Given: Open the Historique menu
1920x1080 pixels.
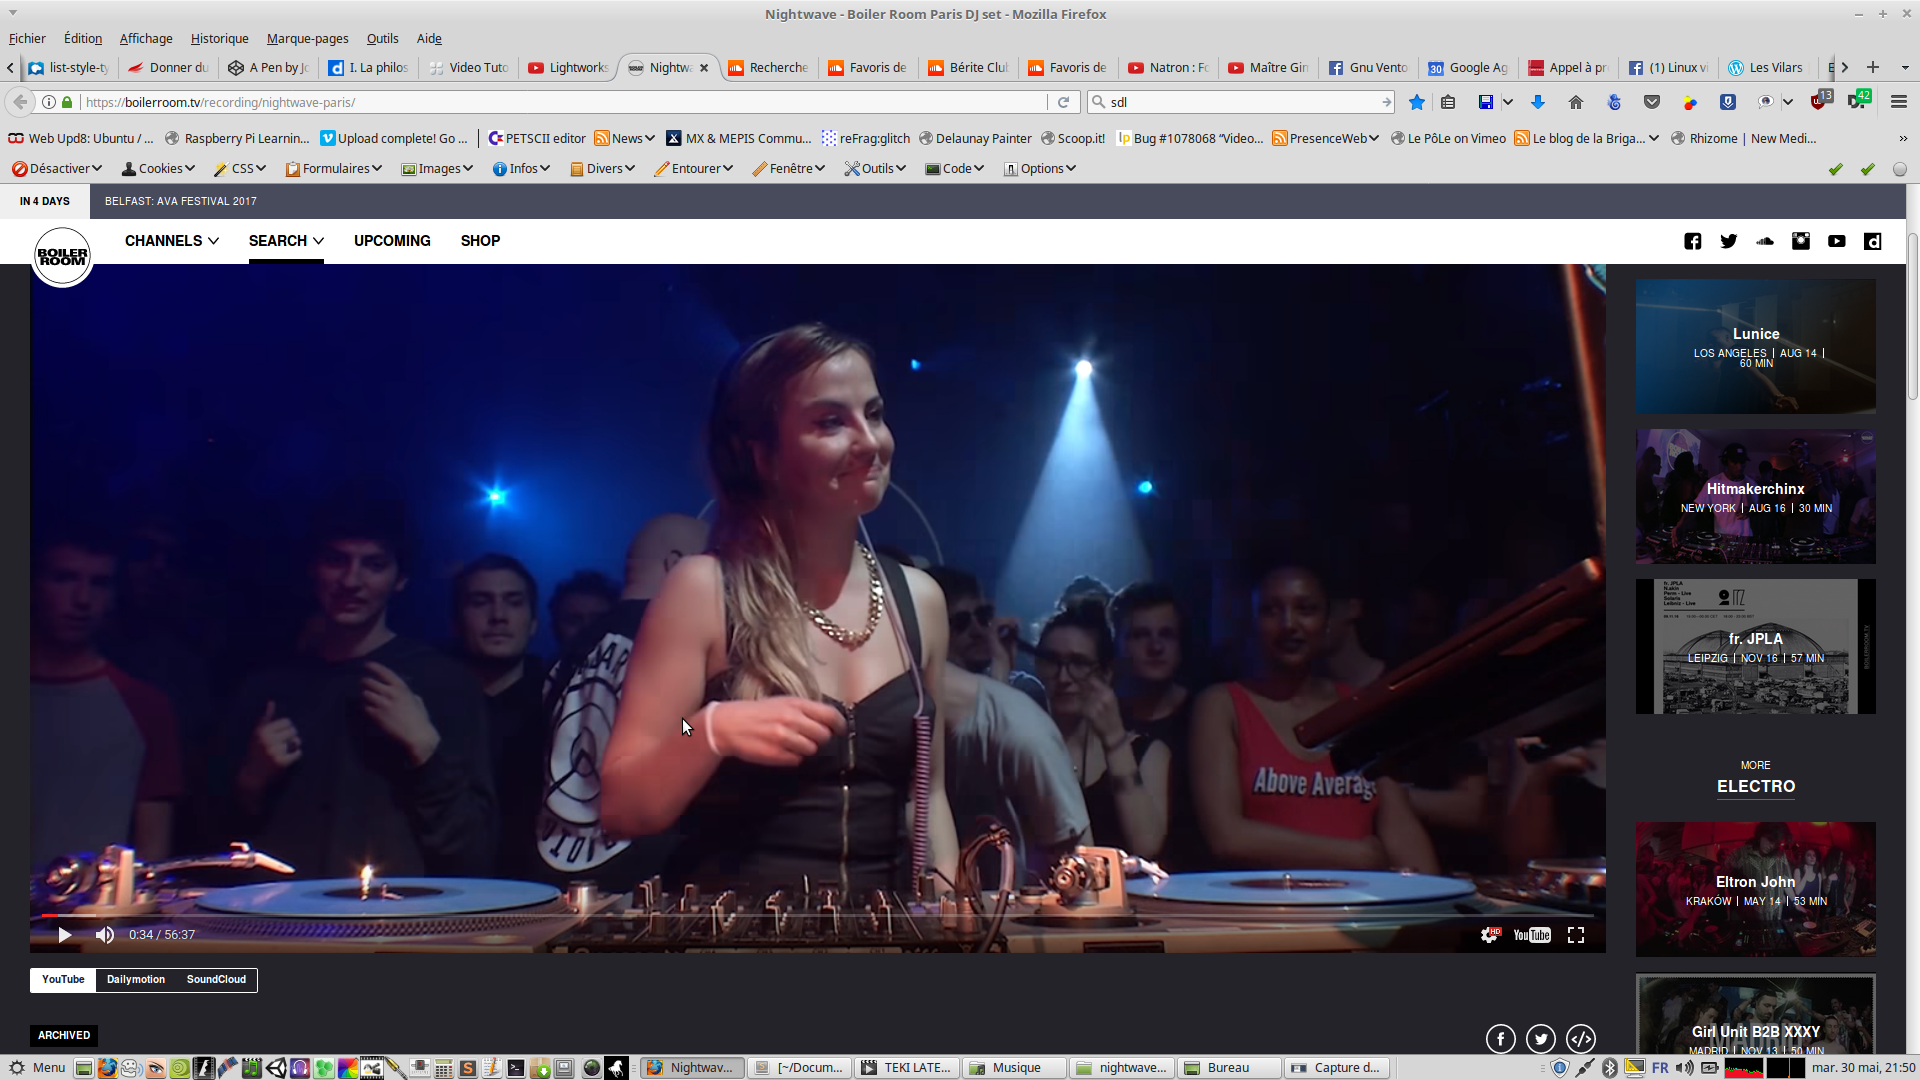Looking at the screenshot, I should click(219, 38).
